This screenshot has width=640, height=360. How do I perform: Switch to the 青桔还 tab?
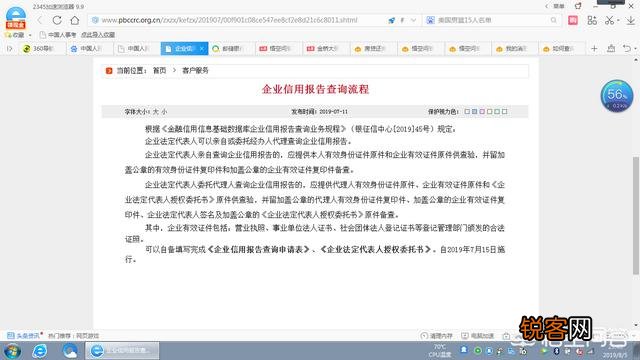(373, 49)
